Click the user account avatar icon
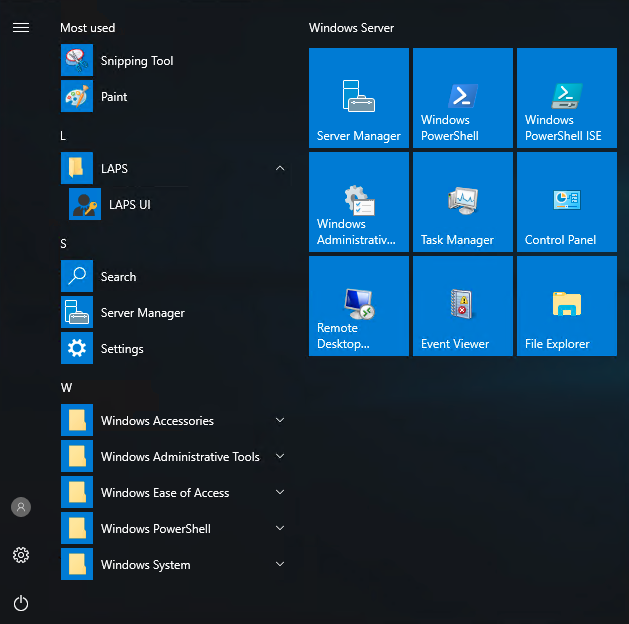The image size is (629, 624). pyautogui.click(x=21, y=507)
